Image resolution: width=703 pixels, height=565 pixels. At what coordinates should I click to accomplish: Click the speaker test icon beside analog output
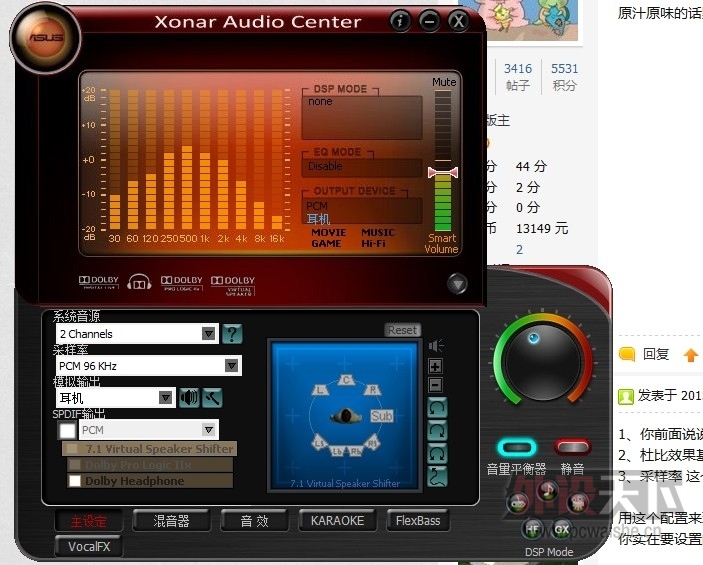tap(189, 398)
